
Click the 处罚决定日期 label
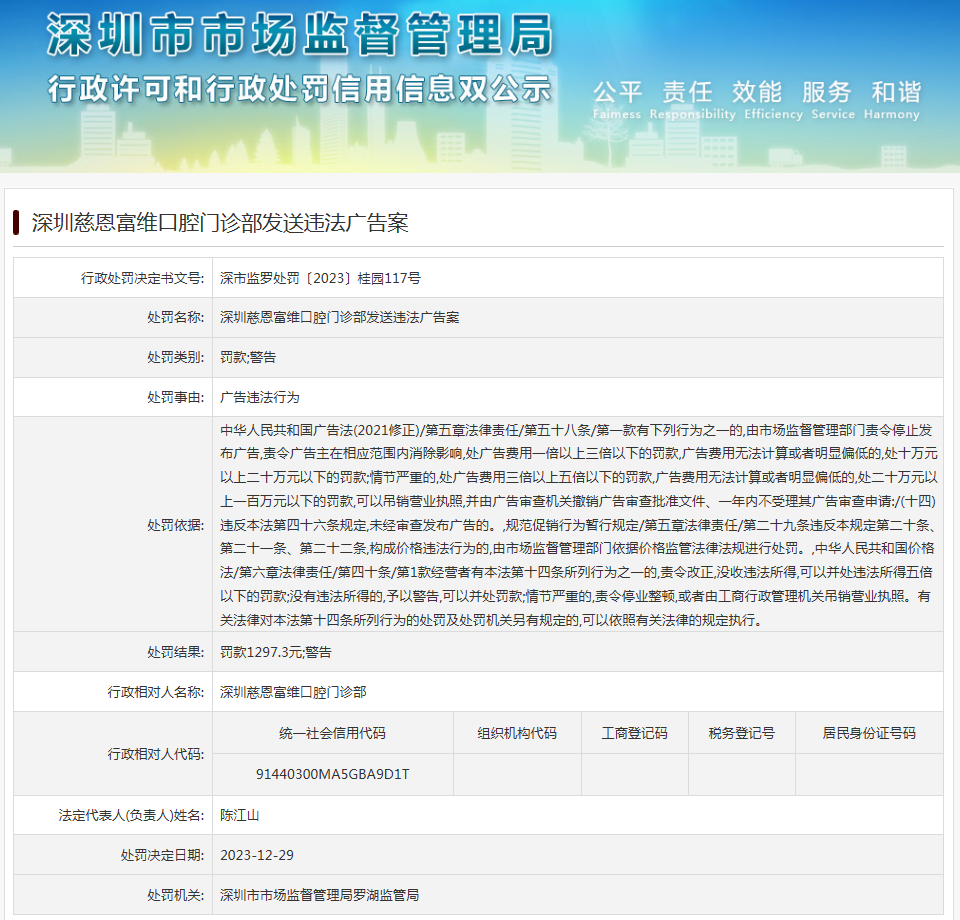coord(163,855)
